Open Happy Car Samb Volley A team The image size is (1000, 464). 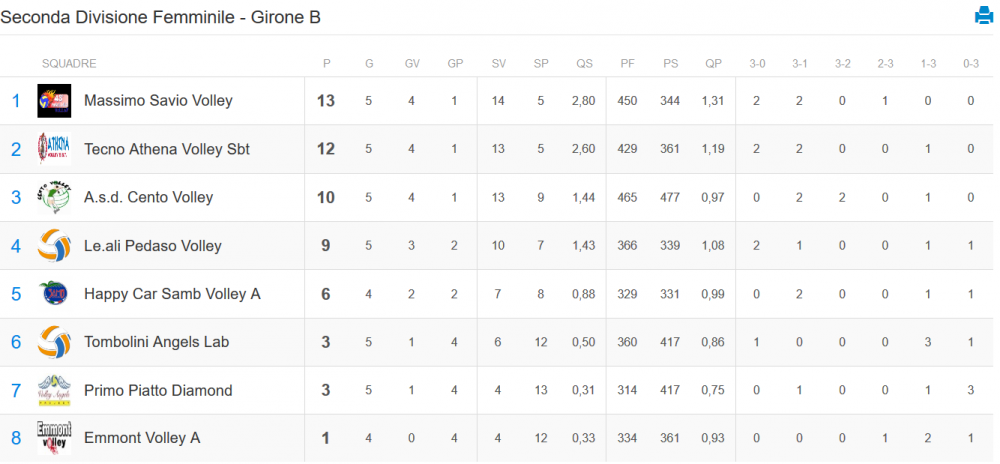click(x=172, y=294)
